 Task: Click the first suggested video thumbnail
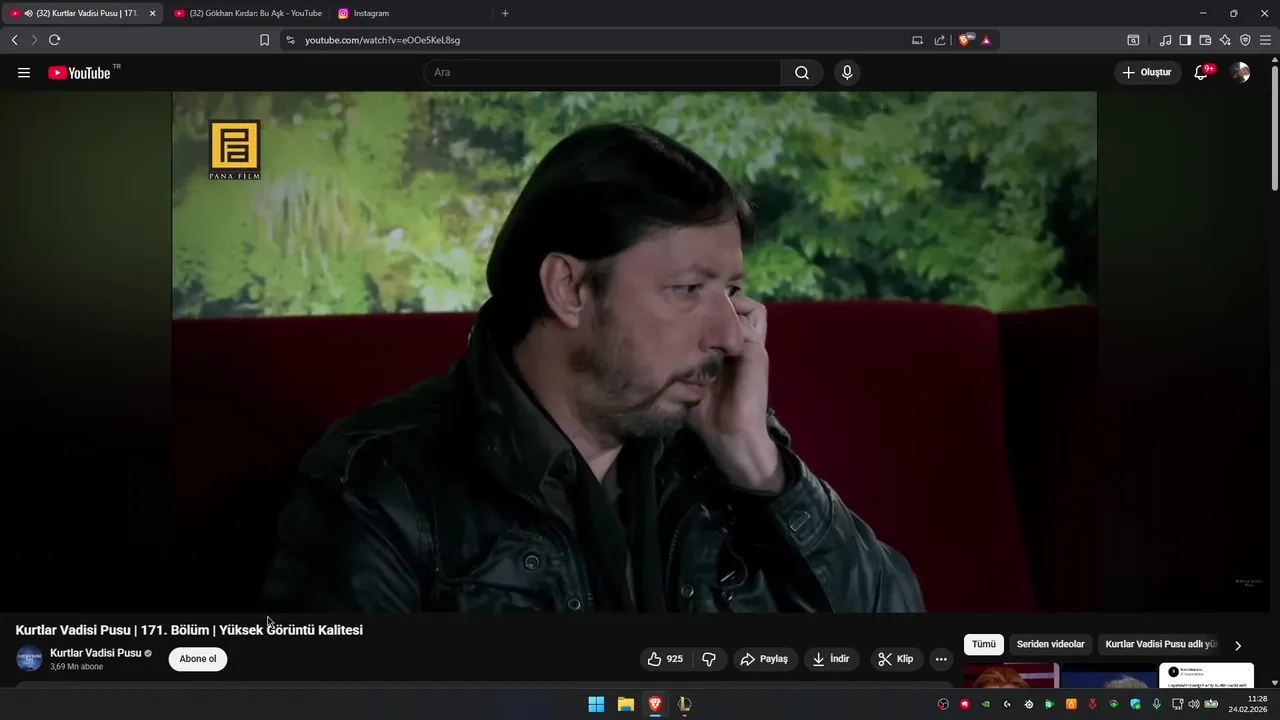tap(1011, 675)
